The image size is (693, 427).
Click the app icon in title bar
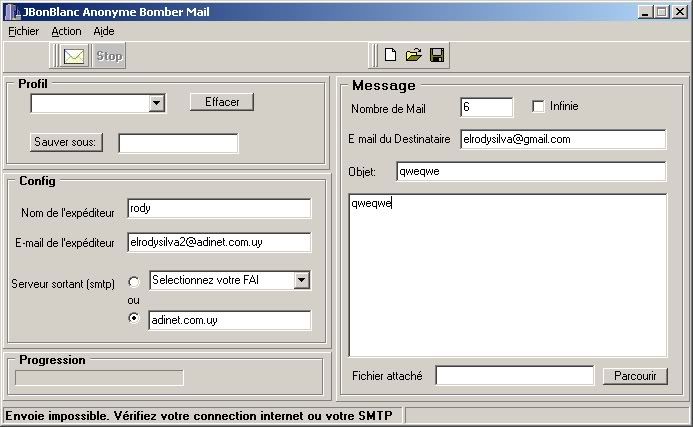click(x=13, y=12)
